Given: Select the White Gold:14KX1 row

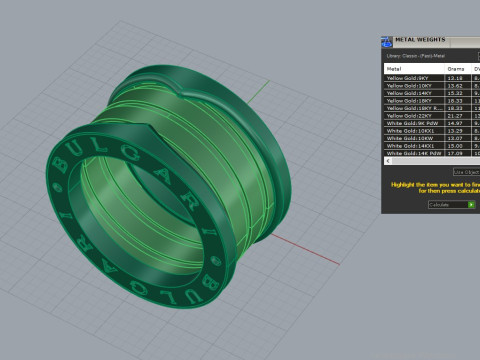Looking at the screenshot, I should point(432,146).
